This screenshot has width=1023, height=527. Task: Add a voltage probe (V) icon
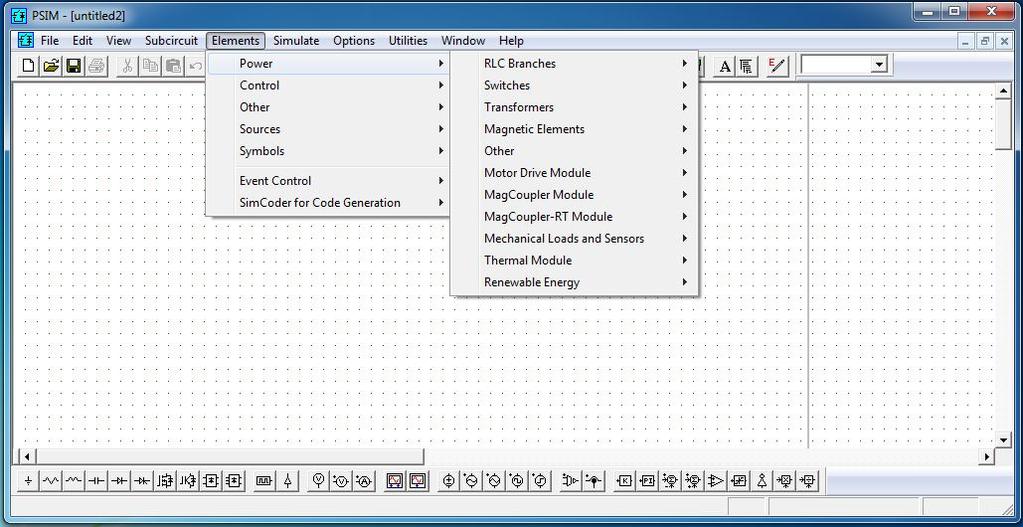click(x=318, y=481)
